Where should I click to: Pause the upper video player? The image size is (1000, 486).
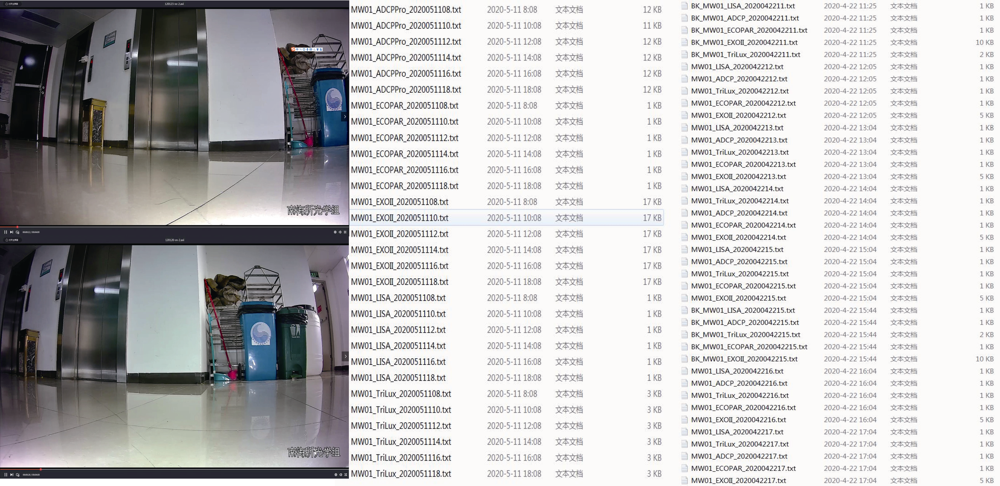5,232
